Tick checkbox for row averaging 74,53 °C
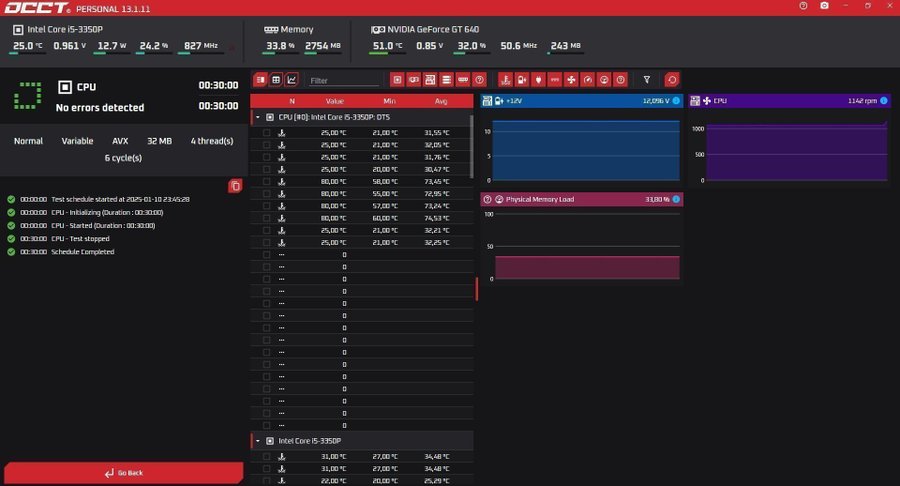The image size is (900, 486). pyautogui.click(x=266, y=218)
